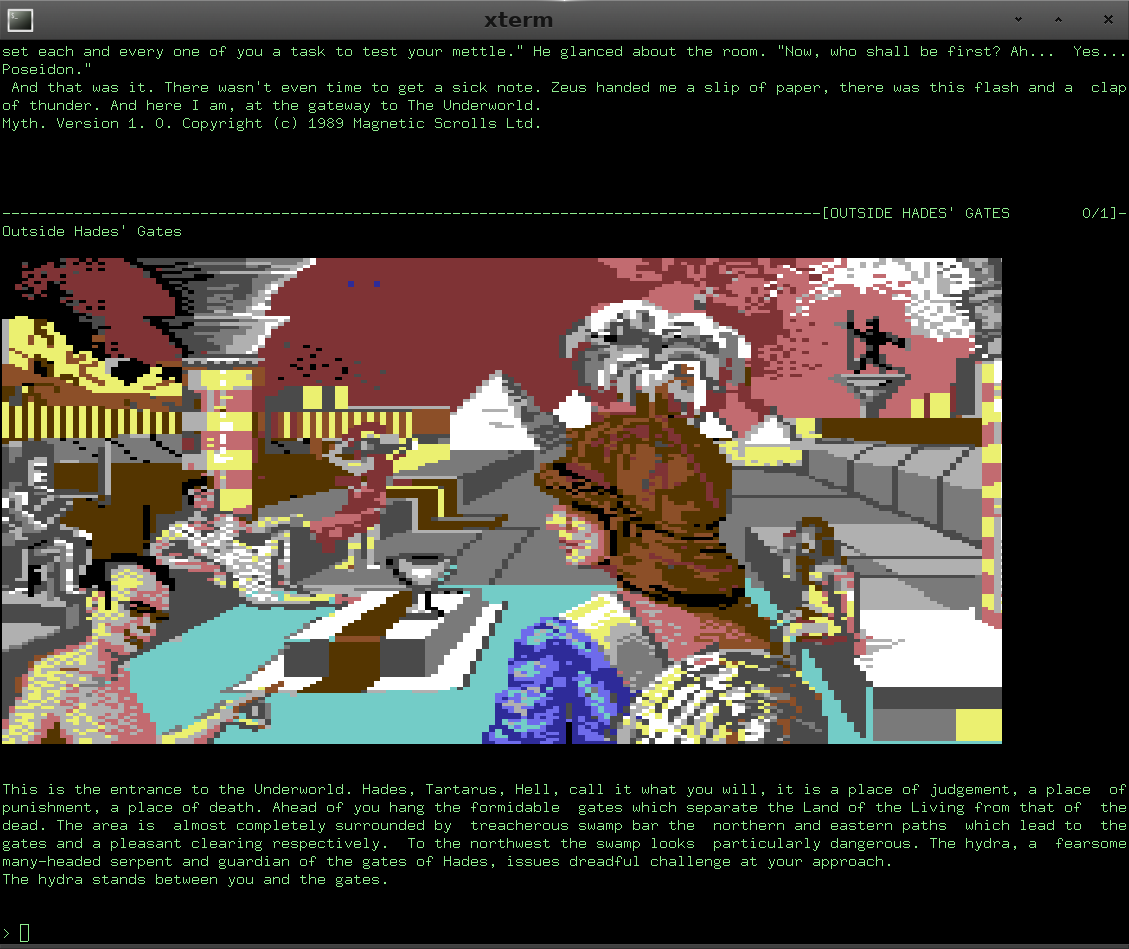Open the xterm window menu icon
The width and height of the screenshot is (1129, 949).
click(20, 20)
